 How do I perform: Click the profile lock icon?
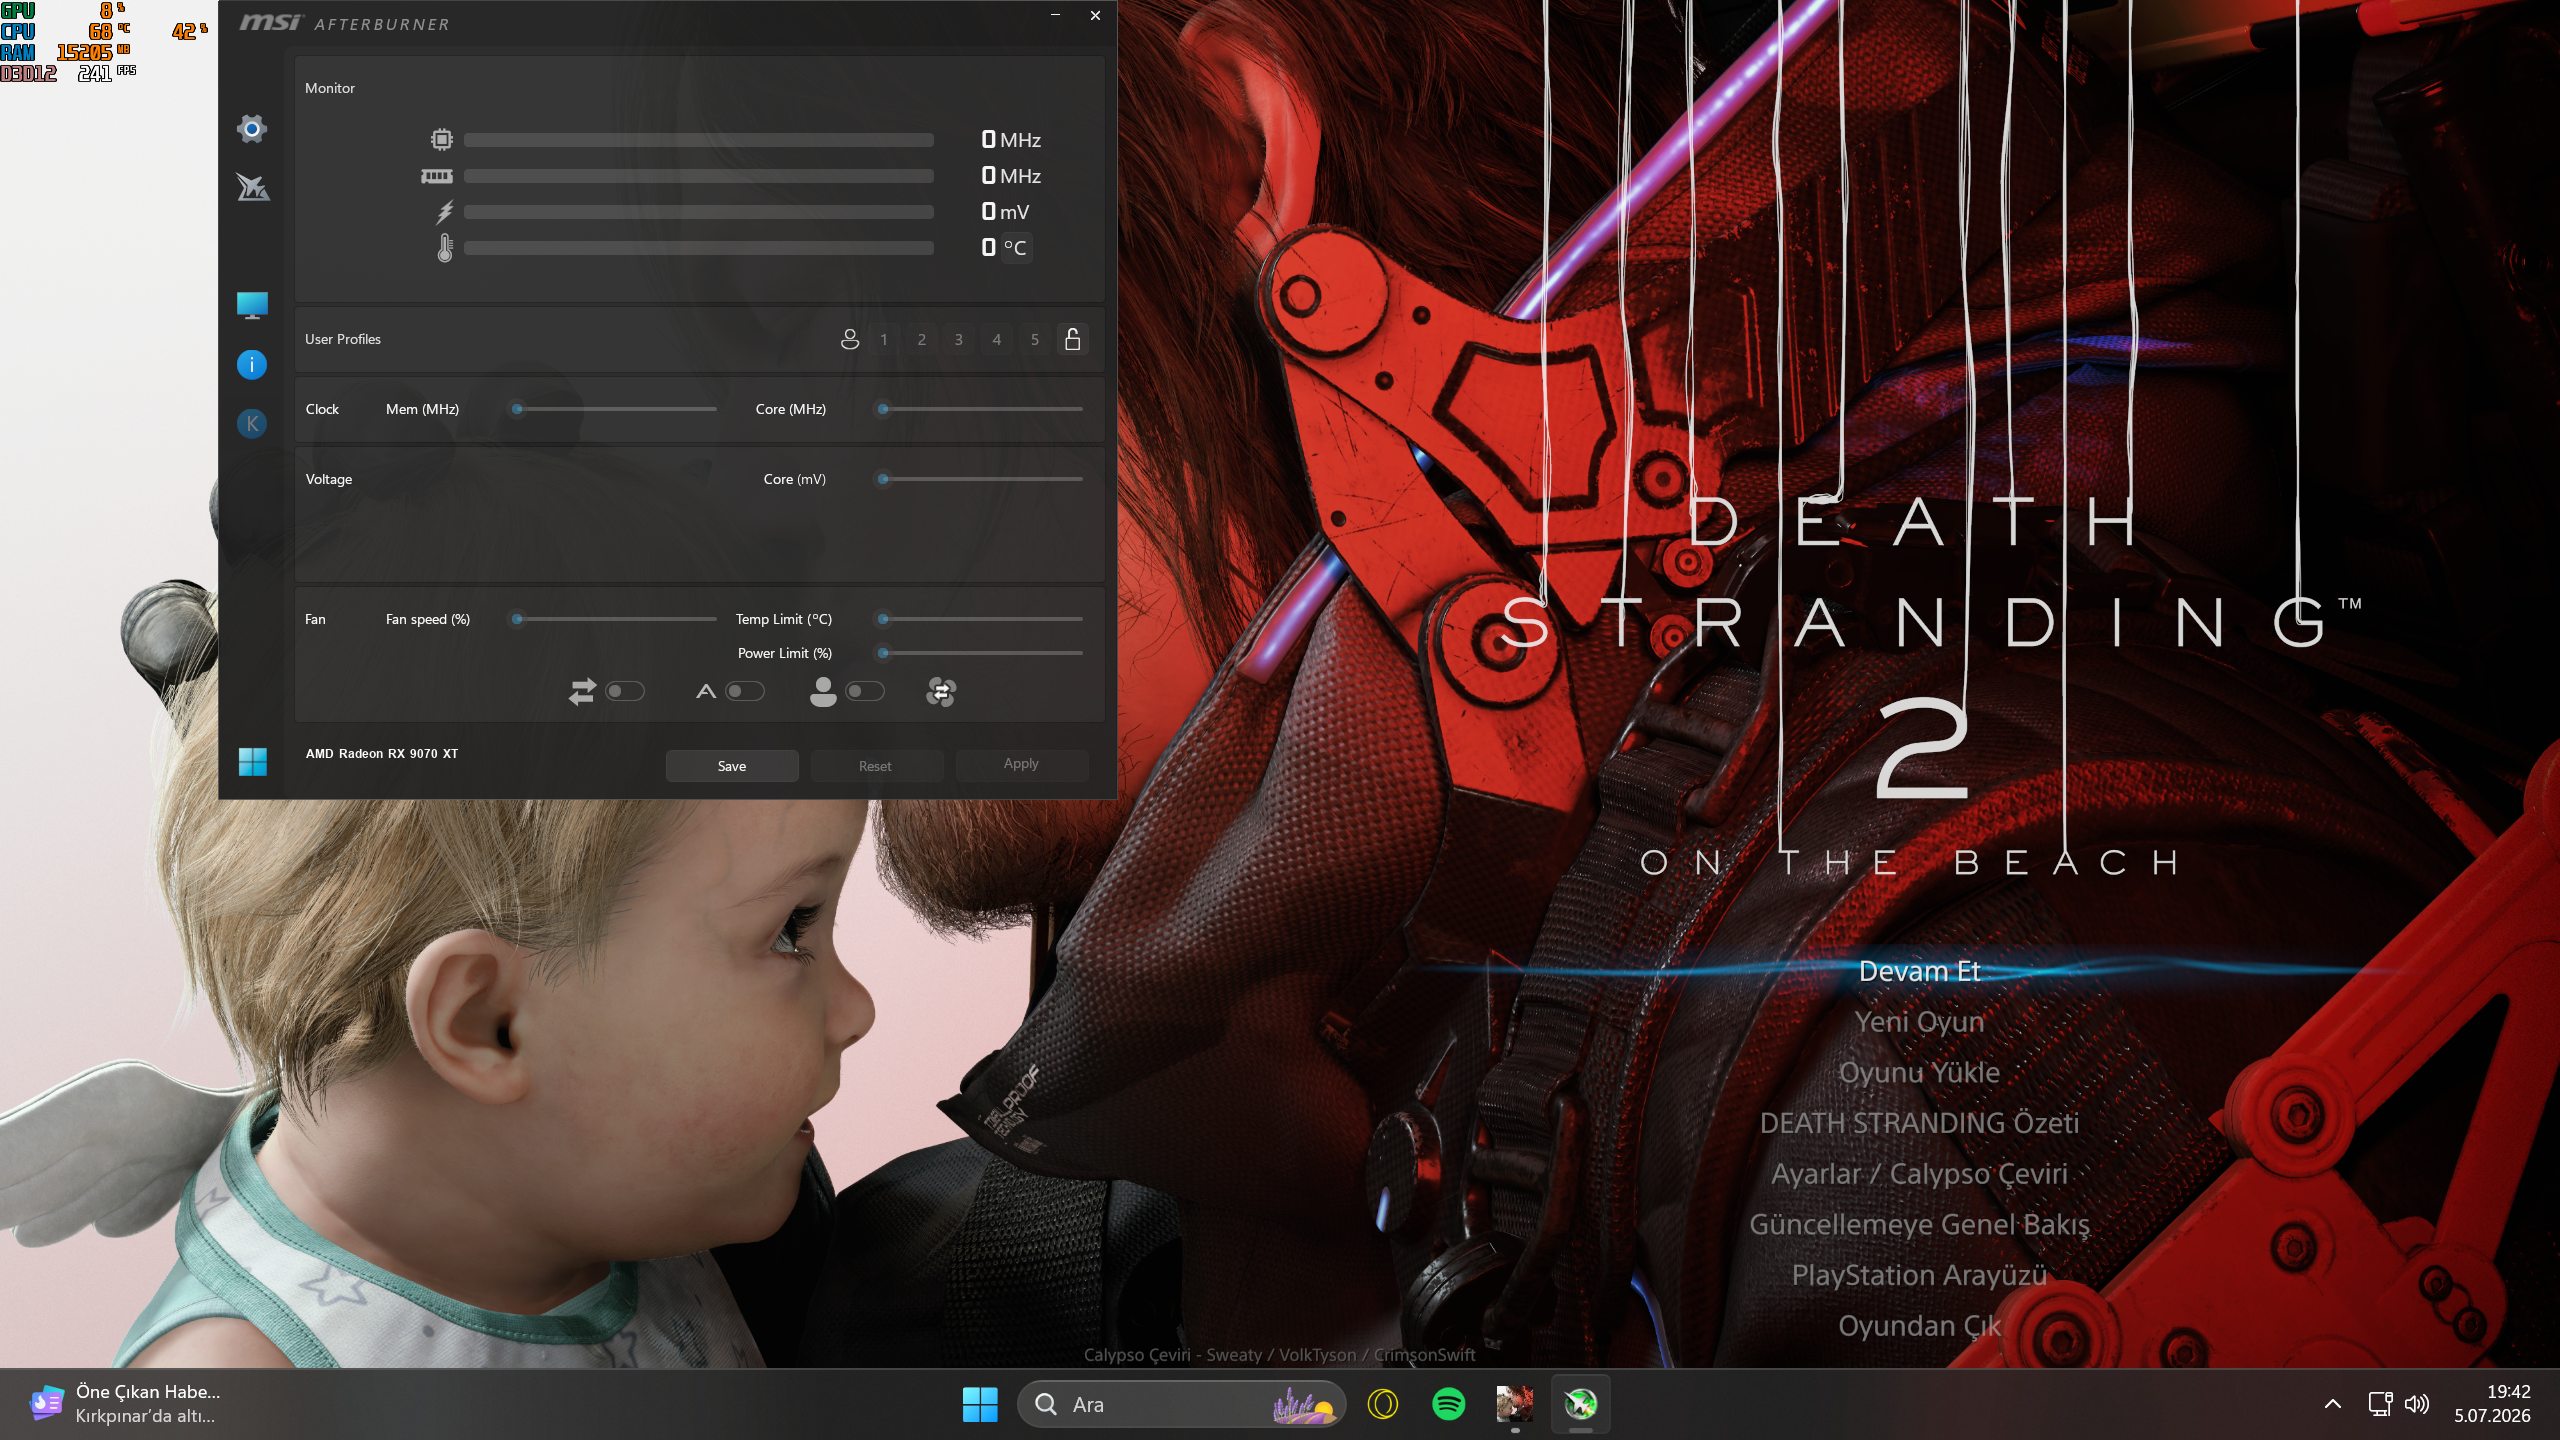coord(1072,339)
